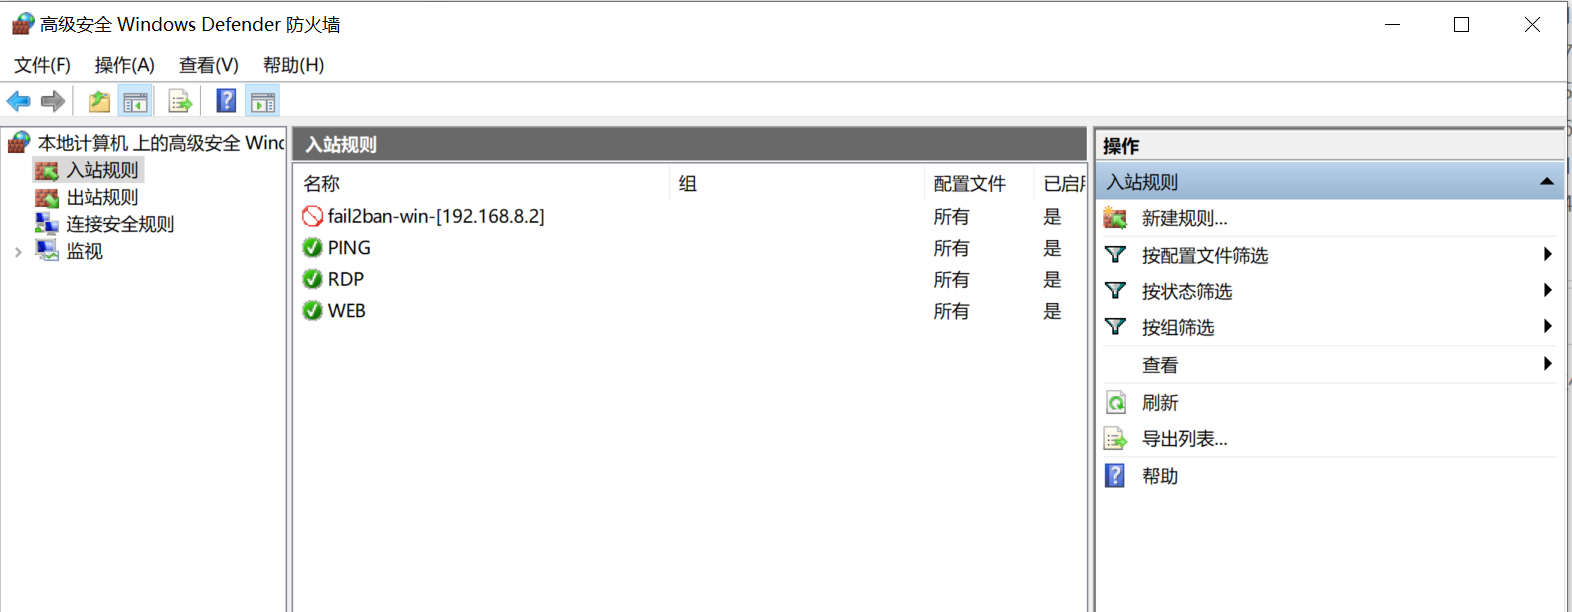Click 刷新 in actions pane
The image size is (1572, 612).
pyautogui.click(x=1160, y=403)
